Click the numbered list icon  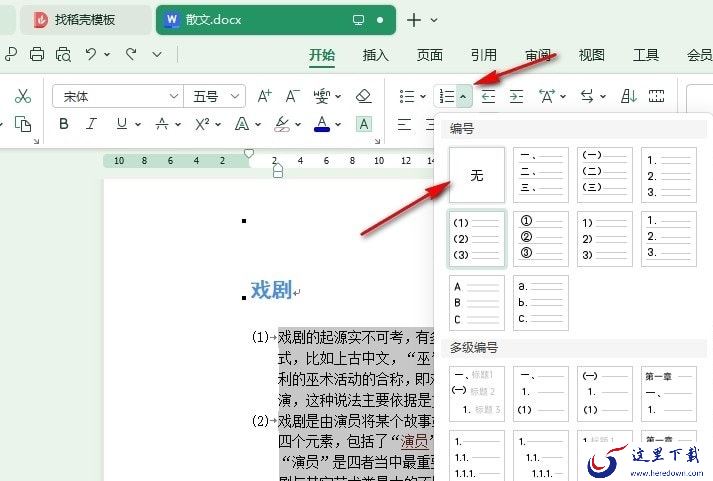(447, 96)
